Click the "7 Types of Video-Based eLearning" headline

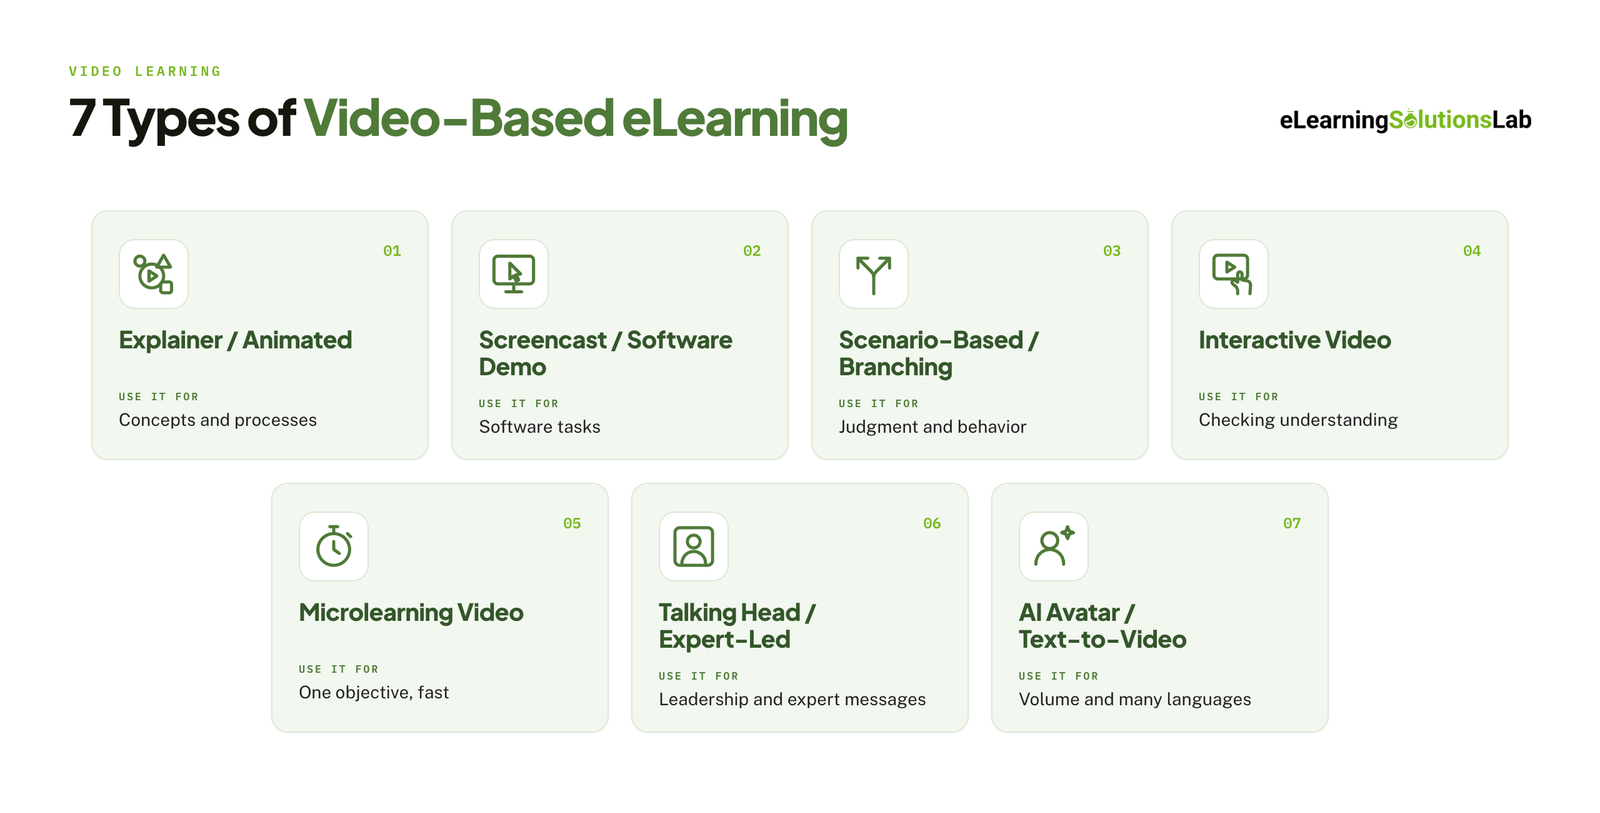(x=458, y=119)
